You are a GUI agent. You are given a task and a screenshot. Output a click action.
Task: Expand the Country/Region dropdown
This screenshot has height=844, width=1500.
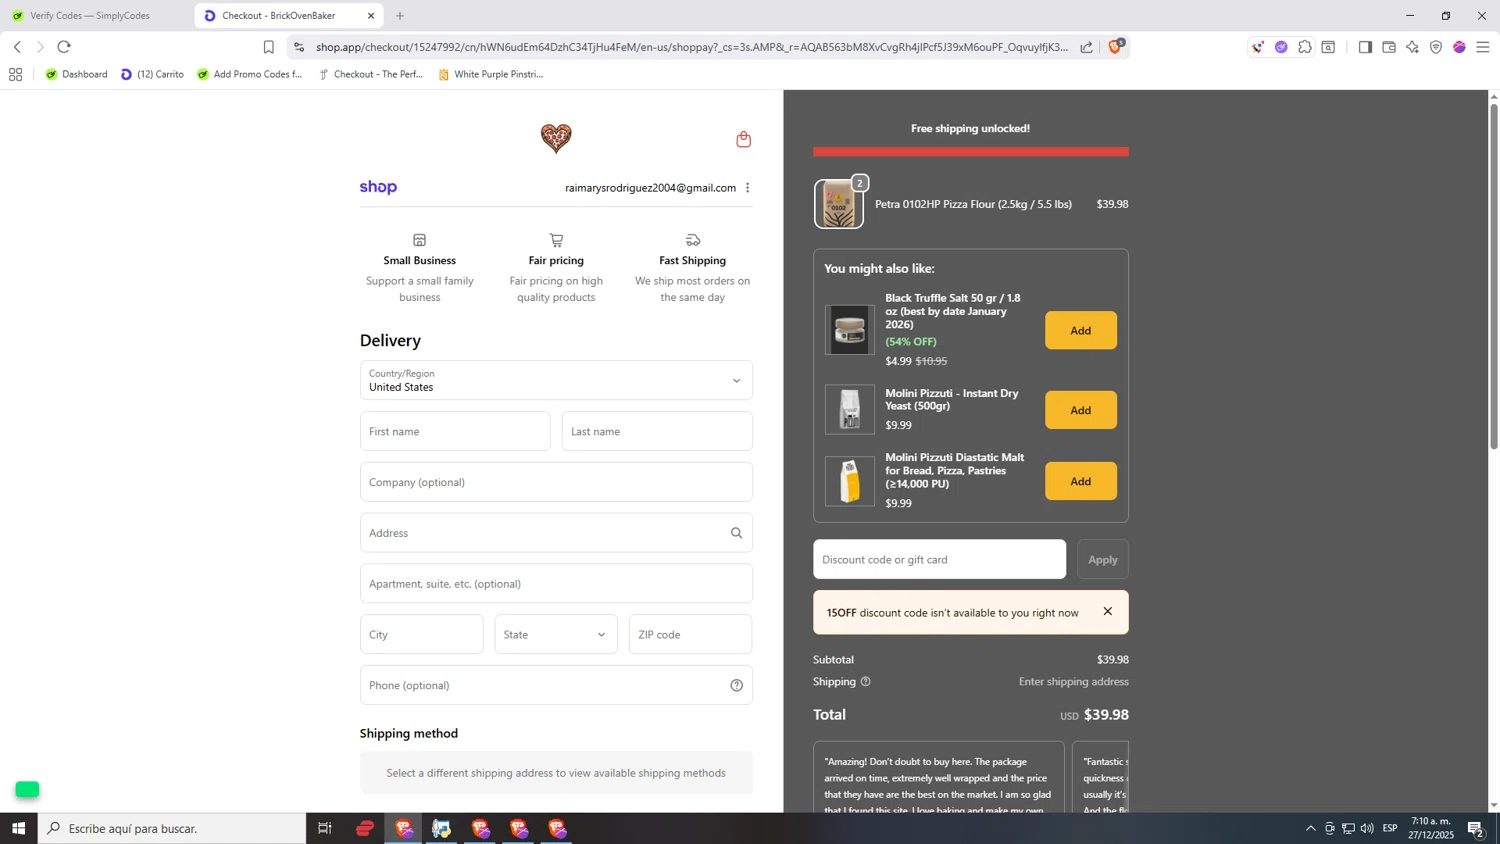[556, 380]
